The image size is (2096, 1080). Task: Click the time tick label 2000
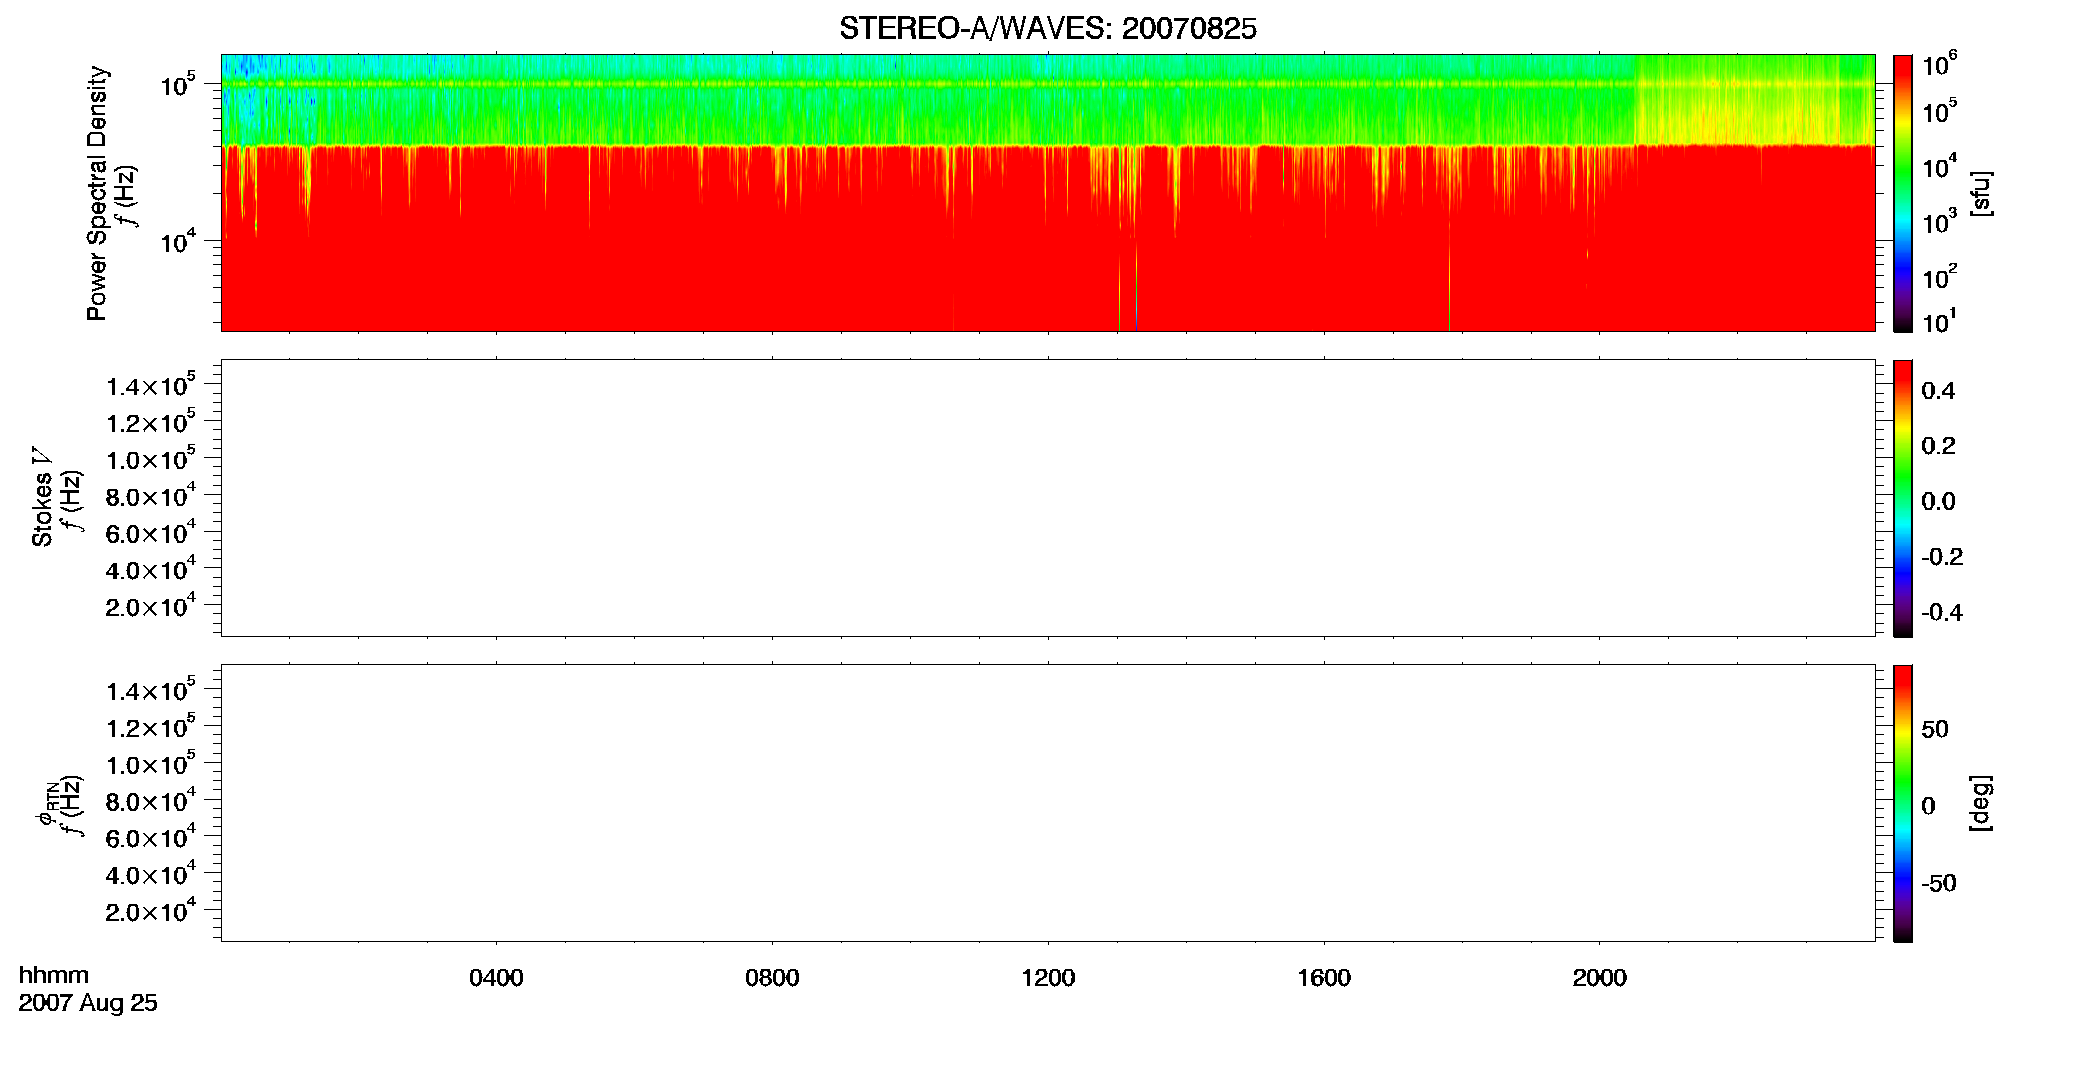pos(1599,978)
